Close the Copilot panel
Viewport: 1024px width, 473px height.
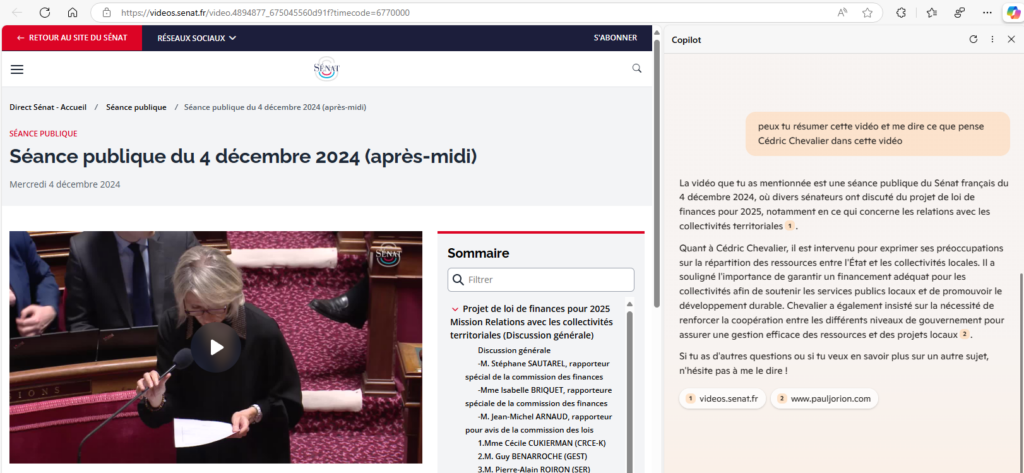[x=1011, y=39]
